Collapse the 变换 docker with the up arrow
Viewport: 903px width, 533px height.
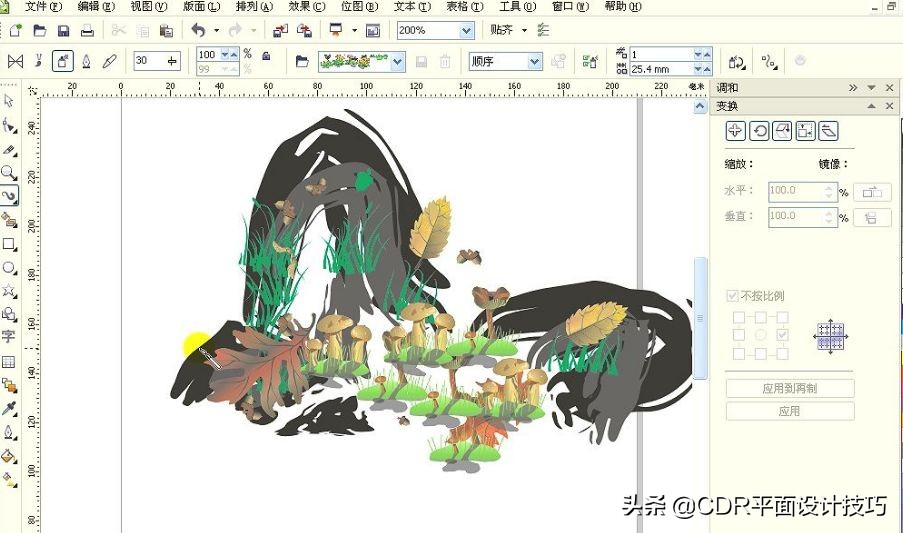(871, 106)
